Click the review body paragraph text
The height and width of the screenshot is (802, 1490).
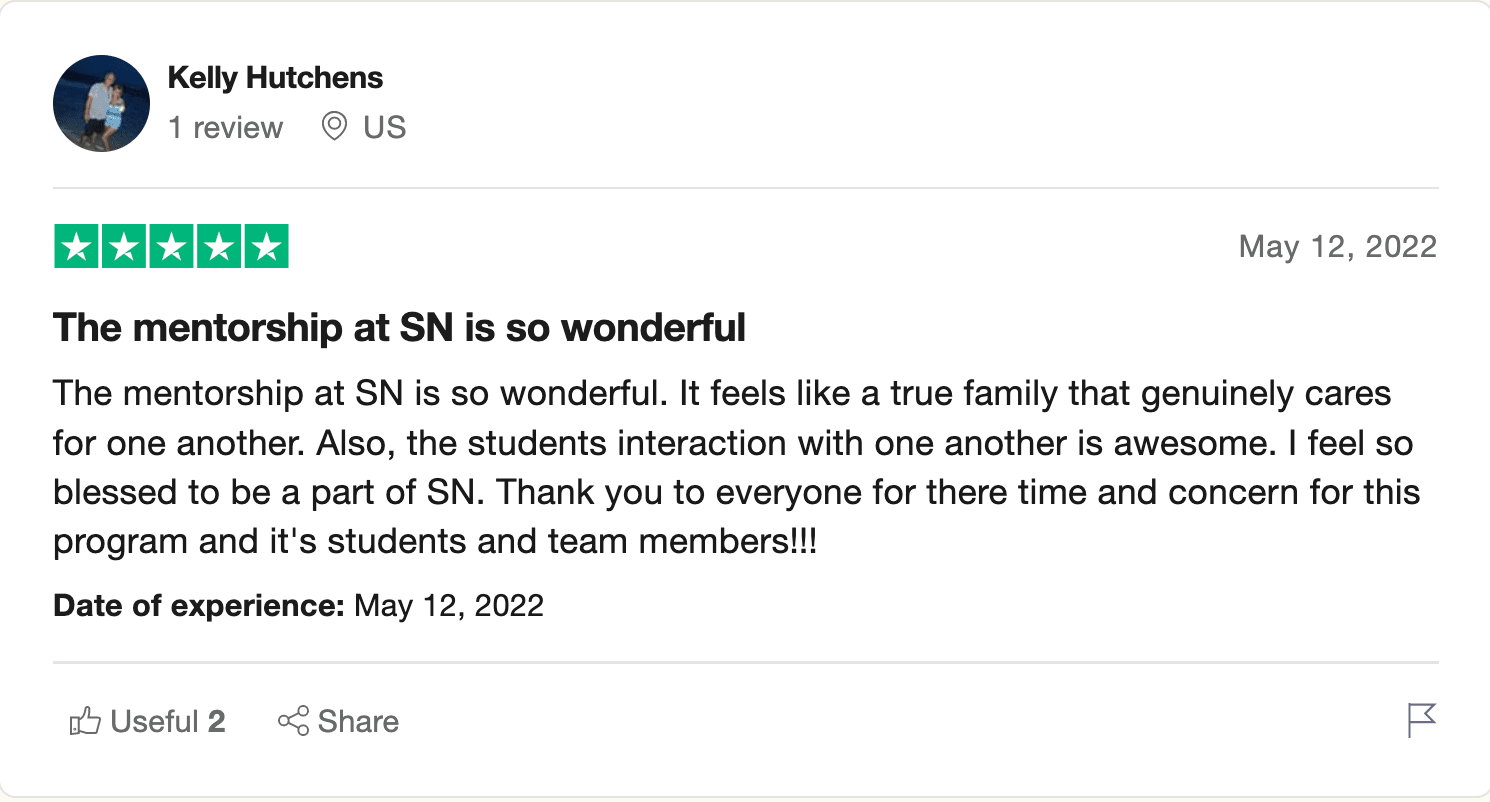coord(737,468)
